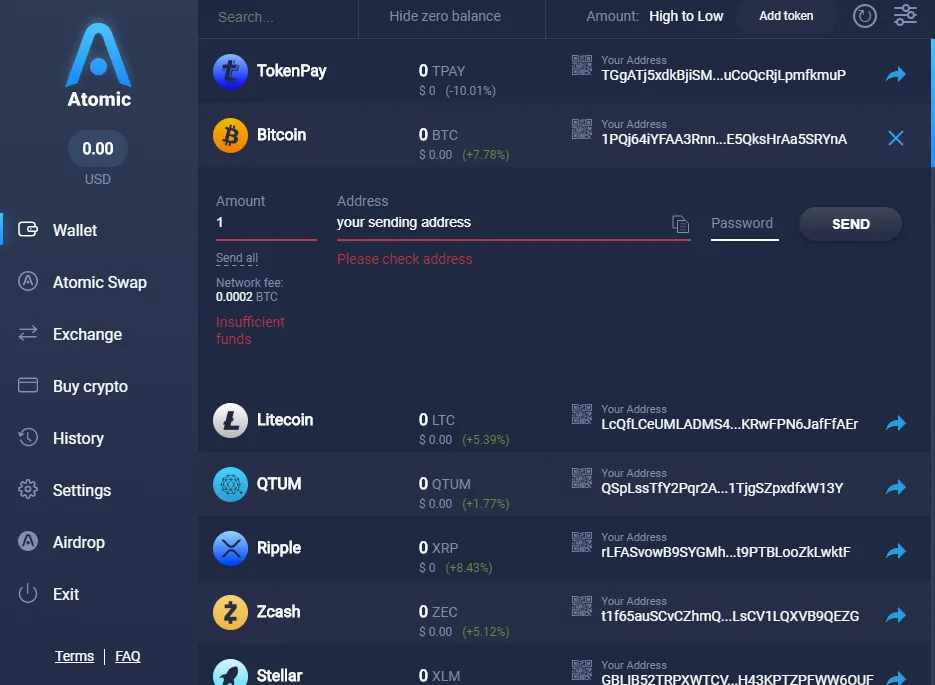Image resolution: width=935 pixels, height=685 pixels.
Task: Click the QTUM coin icon
Action: coord(230,484)
